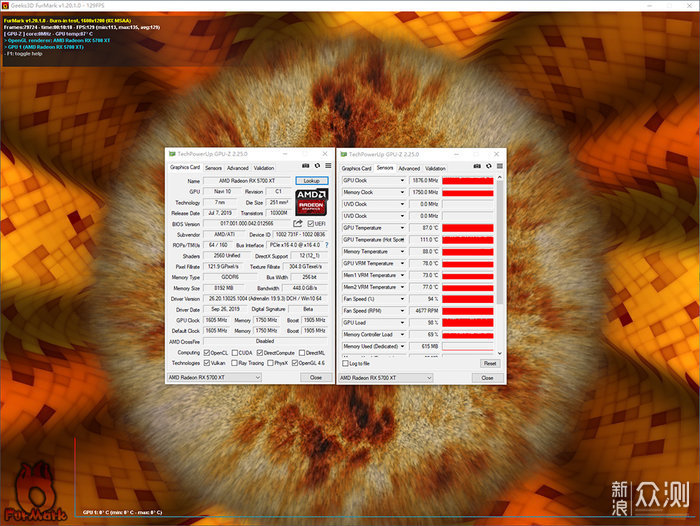The height and width of the screenshot is (526, 700).
Task: Click the AMD Radeon Graphics logo
Action: 312,202
